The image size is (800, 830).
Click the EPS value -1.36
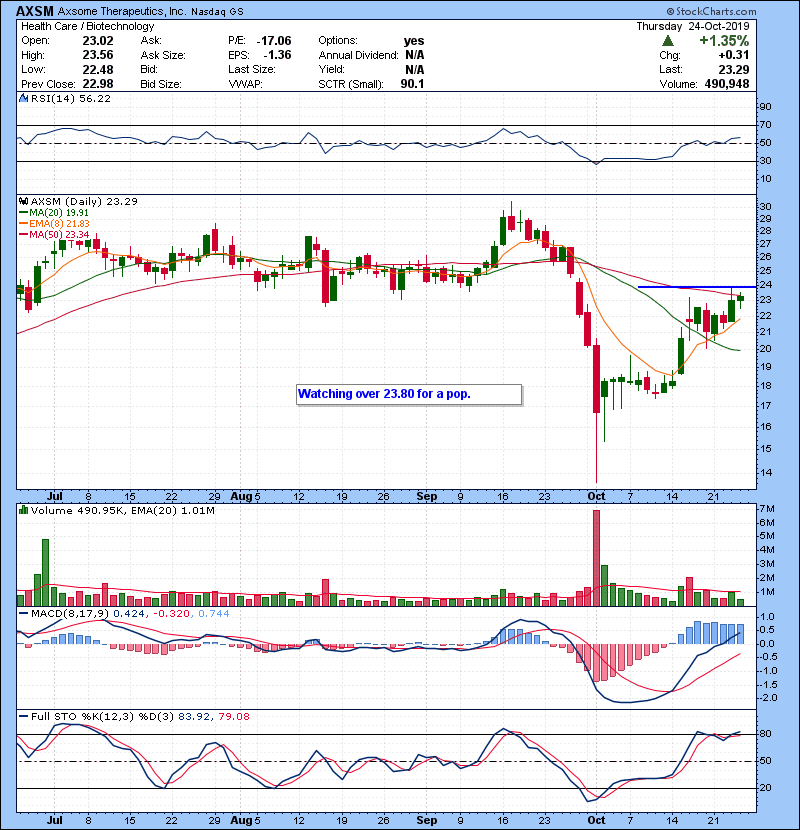pyautogui.click(x=277, y=55)
